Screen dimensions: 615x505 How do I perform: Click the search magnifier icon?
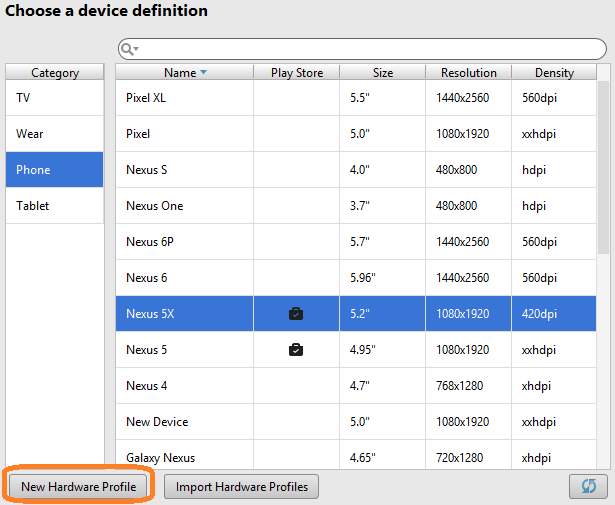coord(128,49)
